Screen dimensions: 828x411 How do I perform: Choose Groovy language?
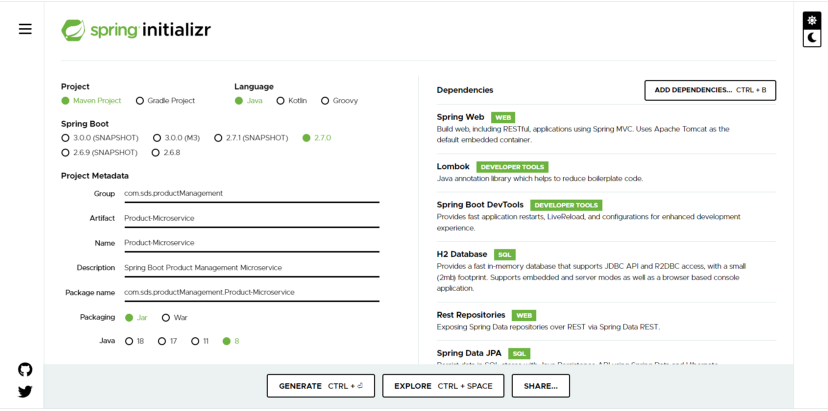[x=339, y=100]
